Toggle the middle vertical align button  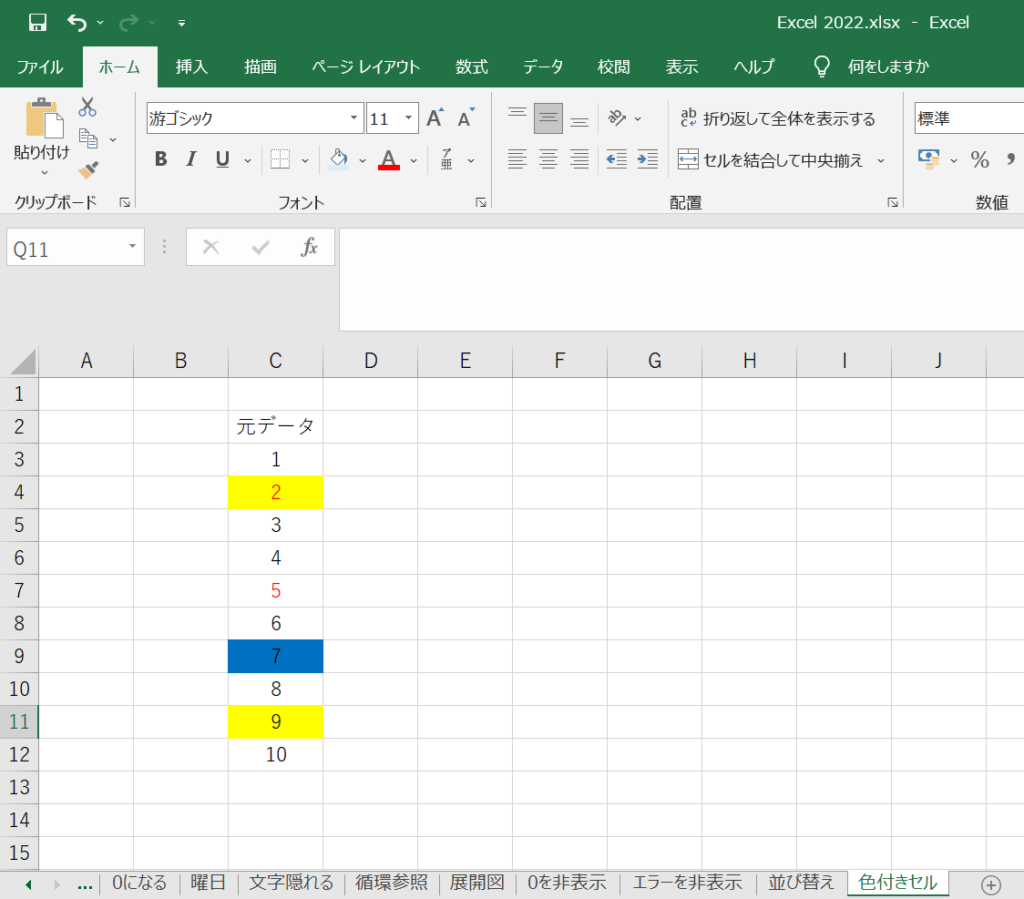click(x=548, y=118)
